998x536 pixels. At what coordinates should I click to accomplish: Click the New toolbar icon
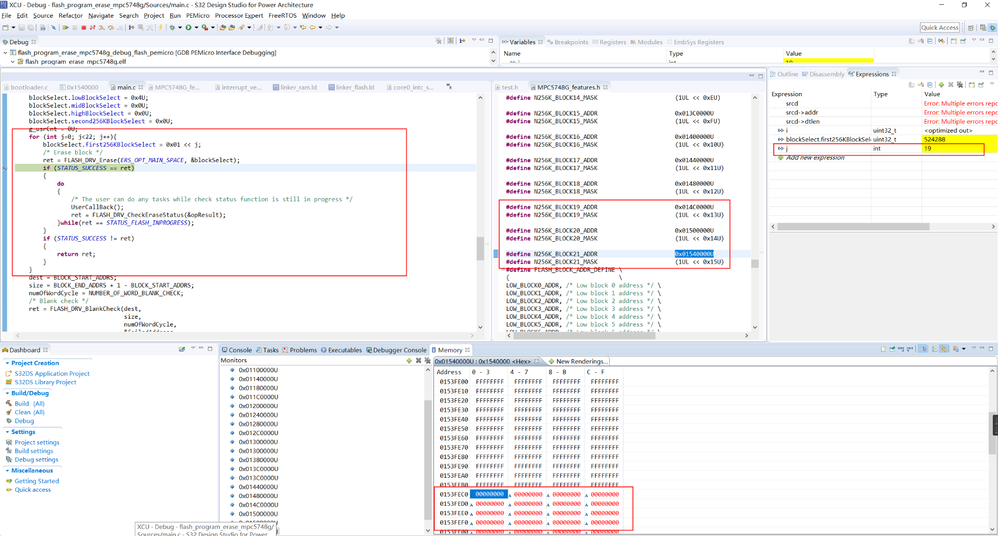[x=5, y=27]
